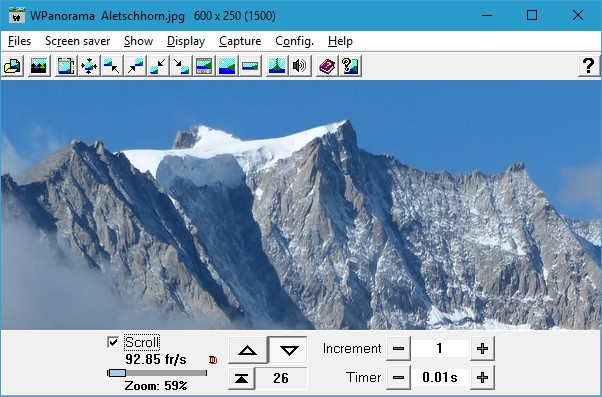Click the picture-with-control-bar toolbar icon
Viewport: 602px width, 397px height.
[204, 66]
